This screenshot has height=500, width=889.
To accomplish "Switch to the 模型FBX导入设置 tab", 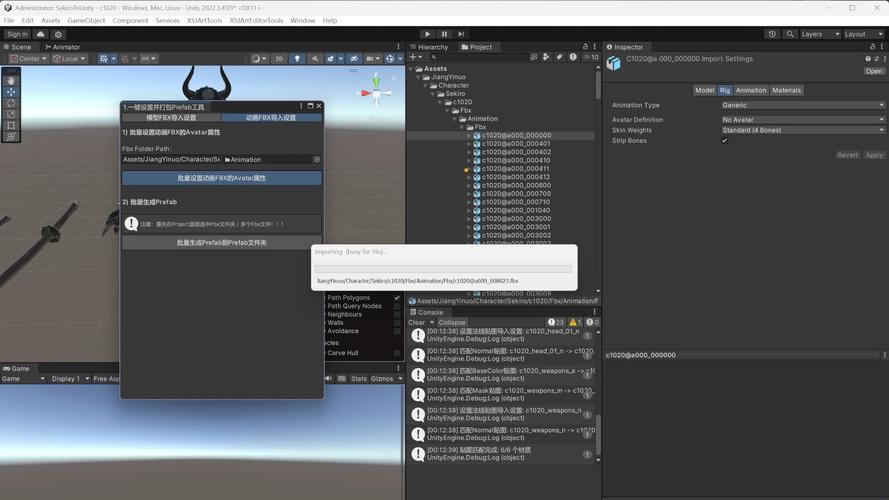I will (x=171, y=117).
